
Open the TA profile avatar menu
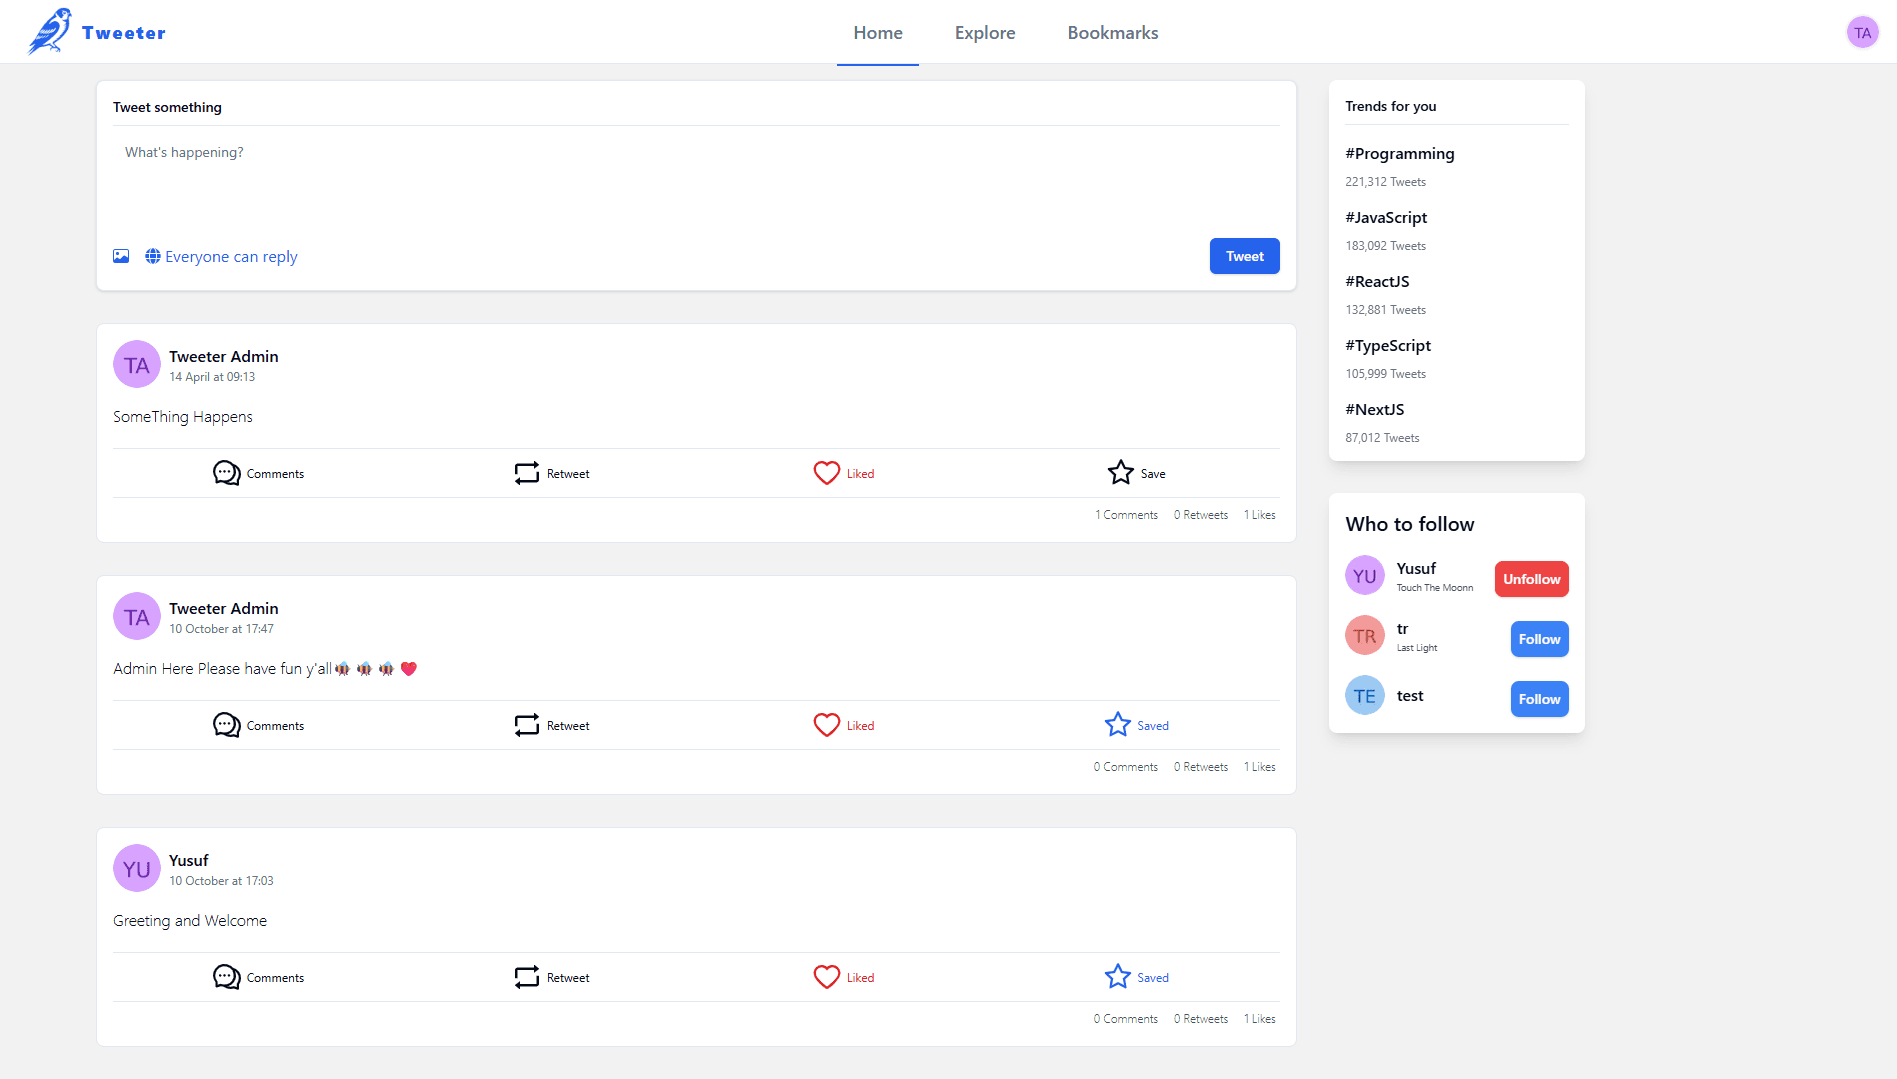click(1862, 33)
